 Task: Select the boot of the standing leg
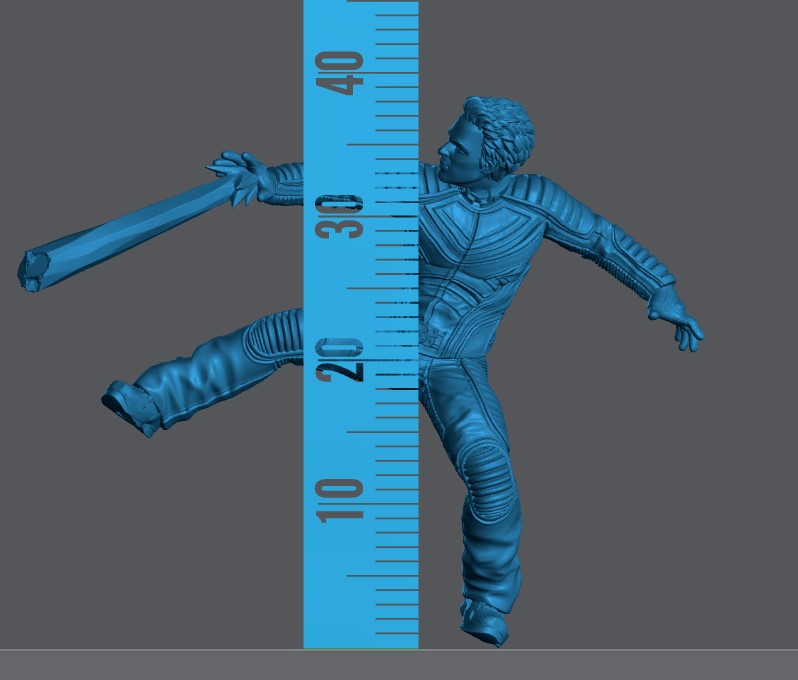click(487, 622)
